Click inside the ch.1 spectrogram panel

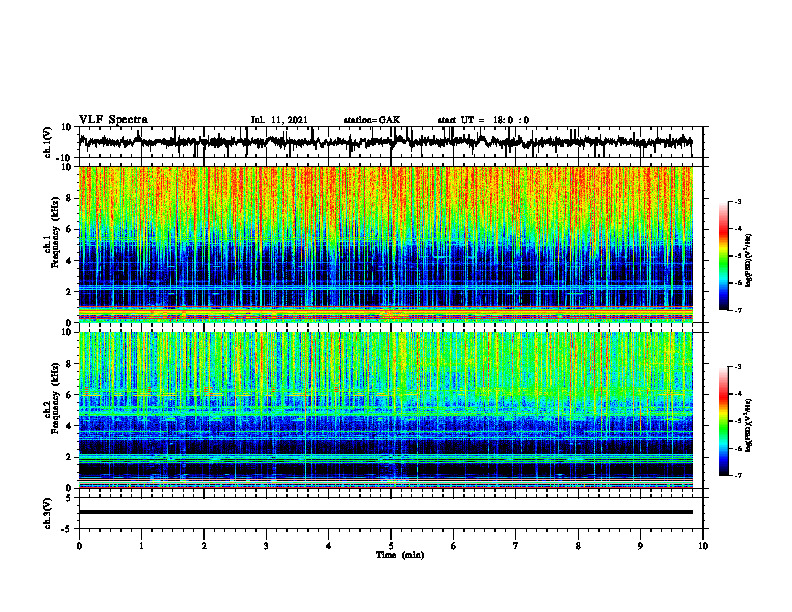point(386,244)
